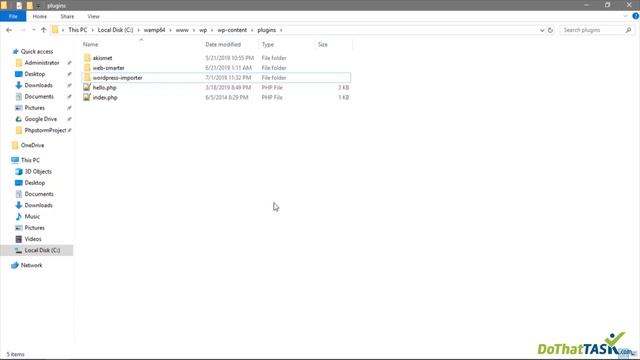The height and width of the screenshot is (360, 640).
Task: Open quick access toolbar customize dropdown
Action: point(38,6)
